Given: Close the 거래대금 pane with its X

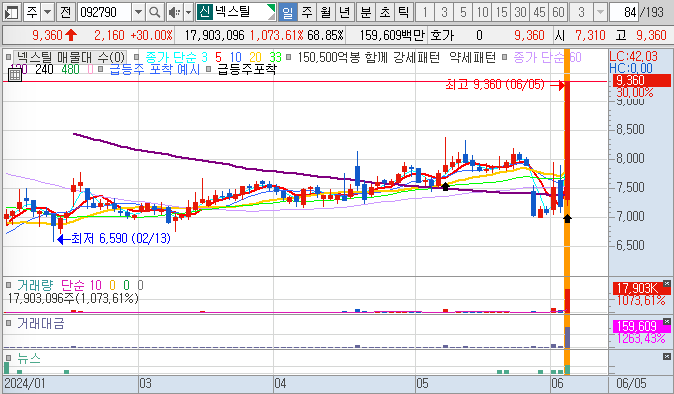Looking at the screenshot, I should coord(667,321).
